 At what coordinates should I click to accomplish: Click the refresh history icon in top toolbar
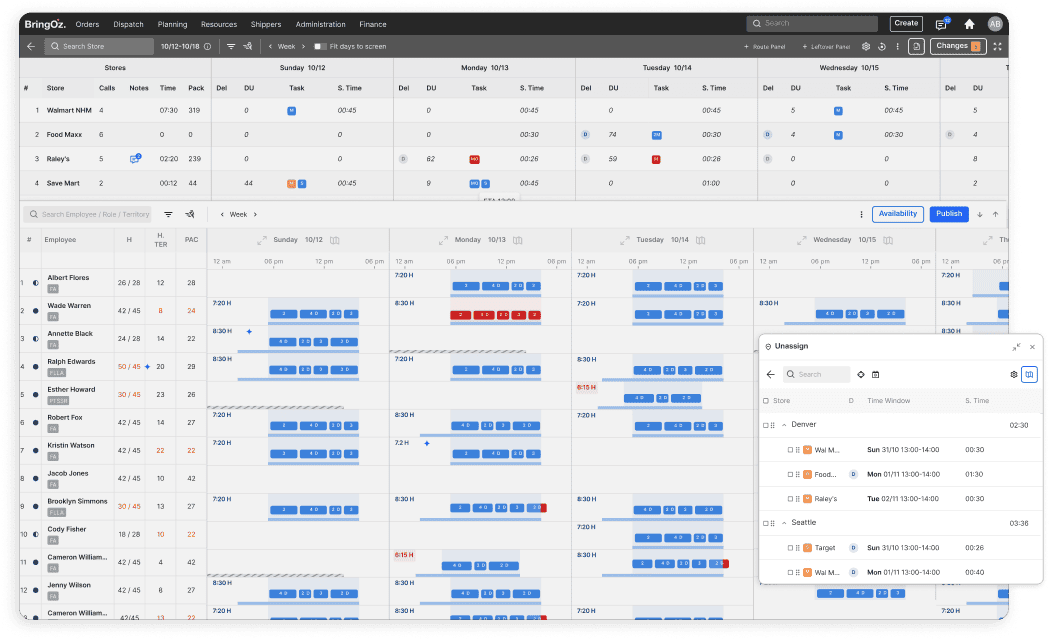pos(882,47)
